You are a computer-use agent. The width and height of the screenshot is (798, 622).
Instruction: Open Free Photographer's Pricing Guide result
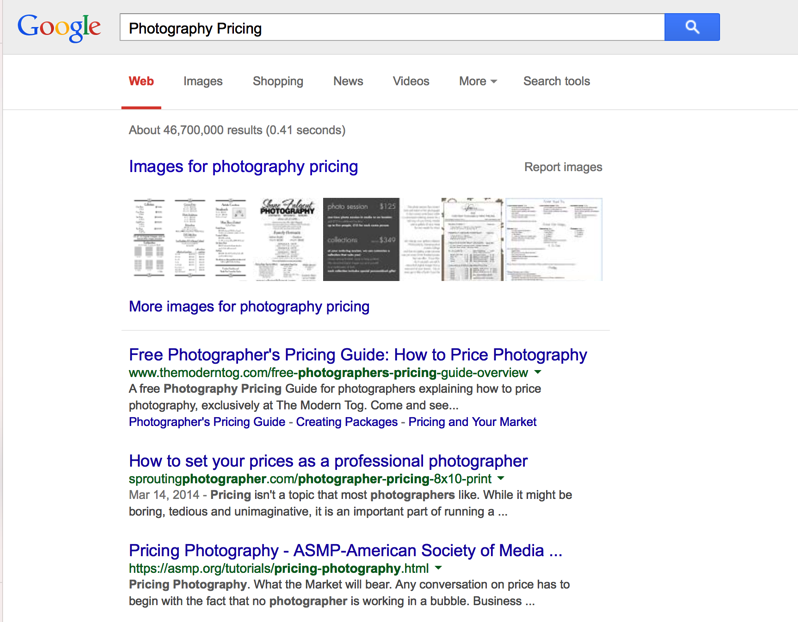(358, 354)
